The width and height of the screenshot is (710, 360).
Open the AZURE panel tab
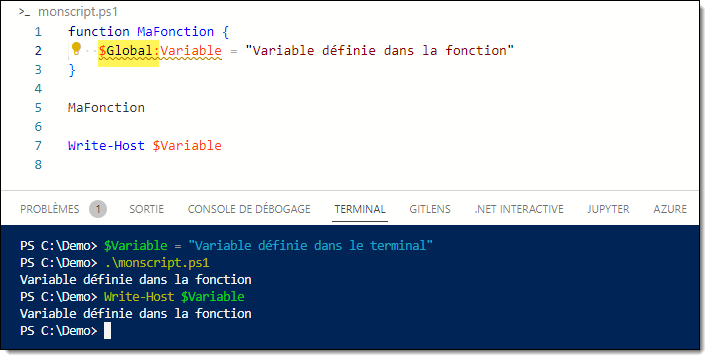(x=670, y=209)
